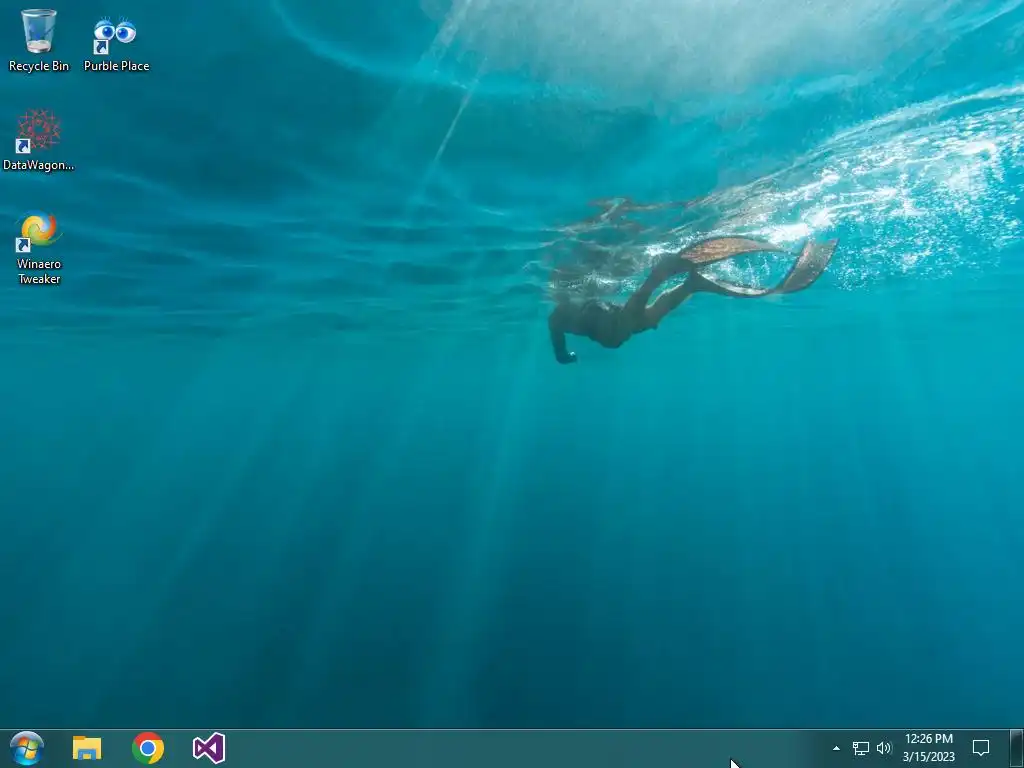1024x768 pixels.
Task: Open the network status tray icon
Action: [x=861, y=748]
